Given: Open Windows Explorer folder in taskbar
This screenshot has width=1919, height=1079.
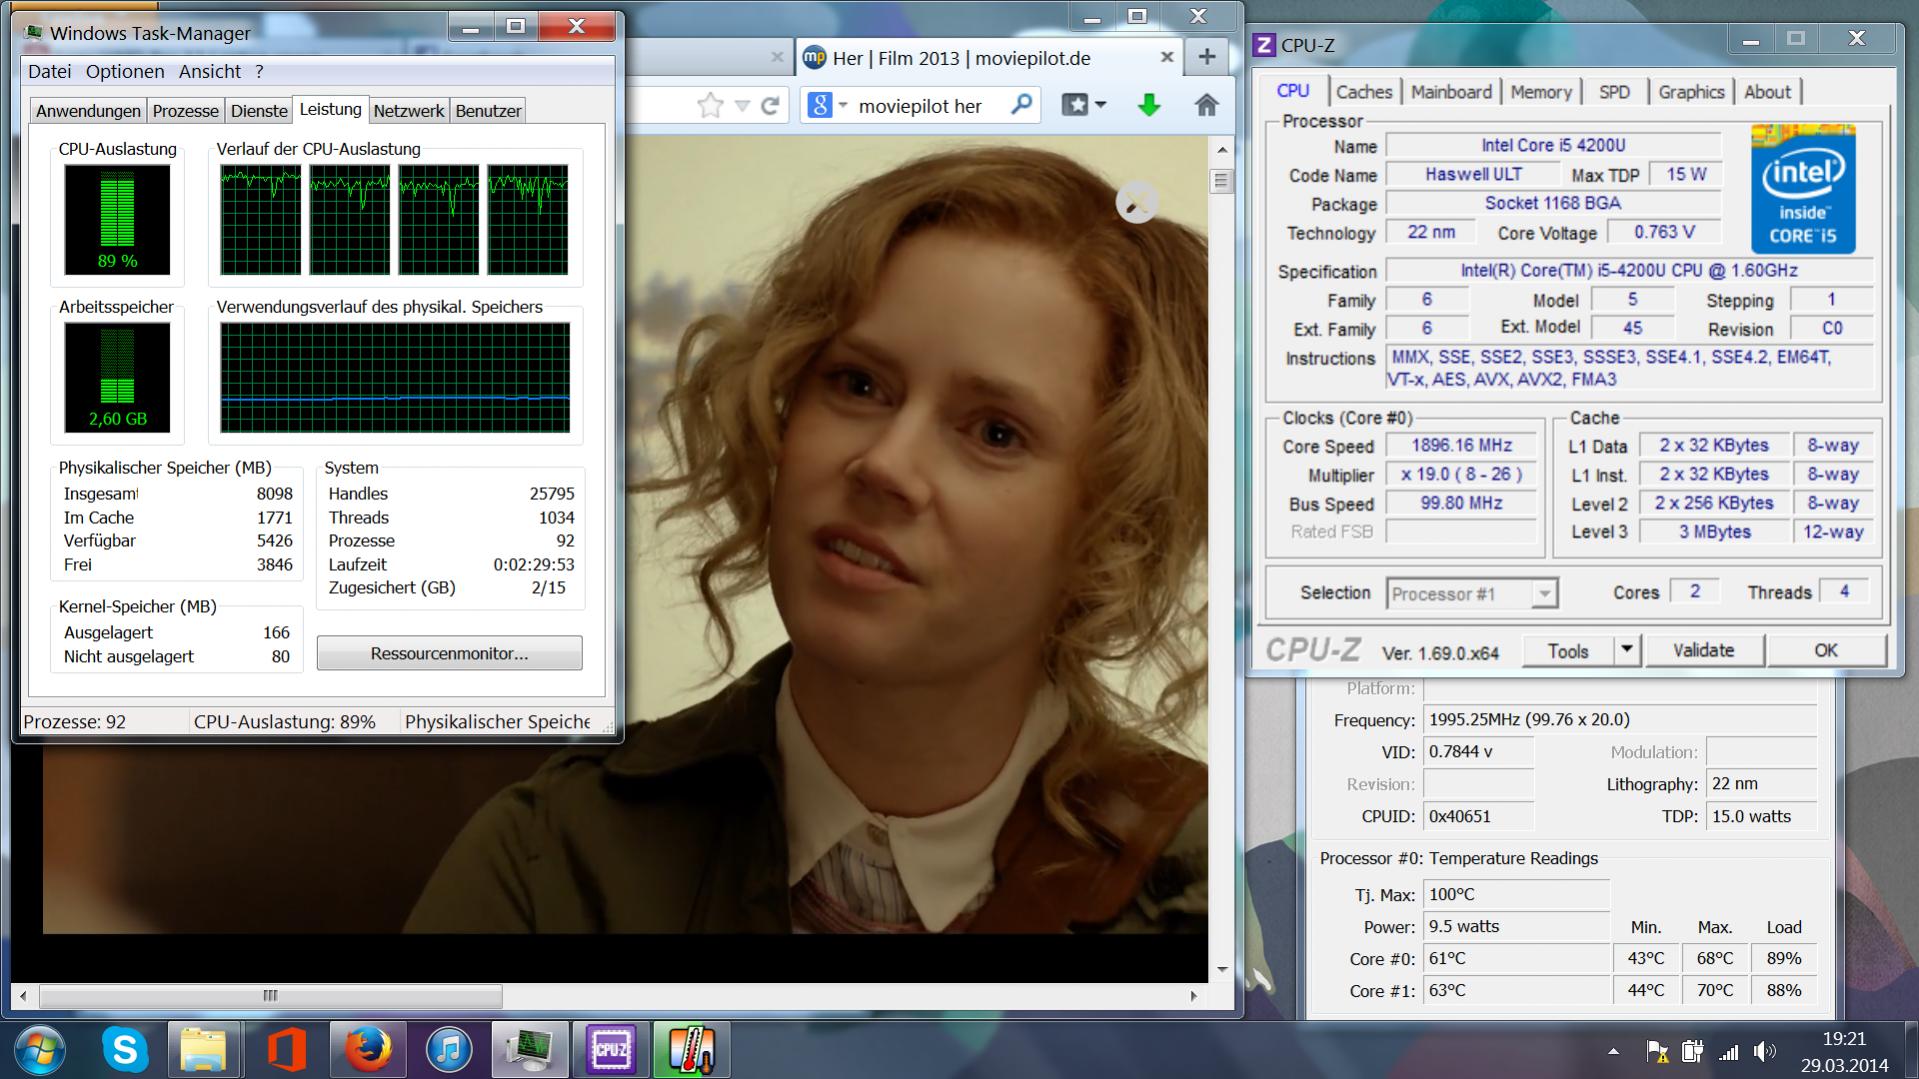Looking at the screenshot, I should click(204, 1050).
